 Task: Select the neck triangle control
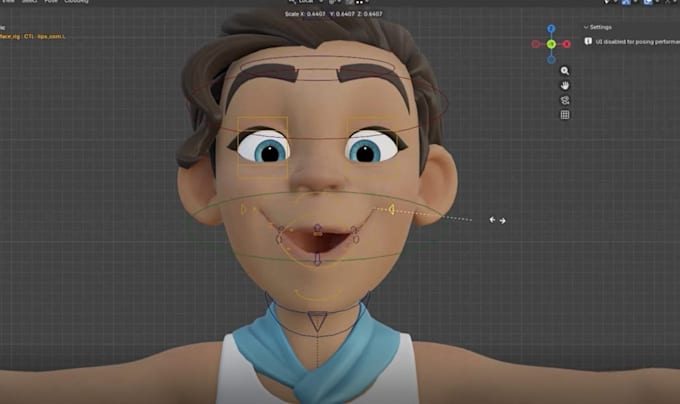[317, 321]
